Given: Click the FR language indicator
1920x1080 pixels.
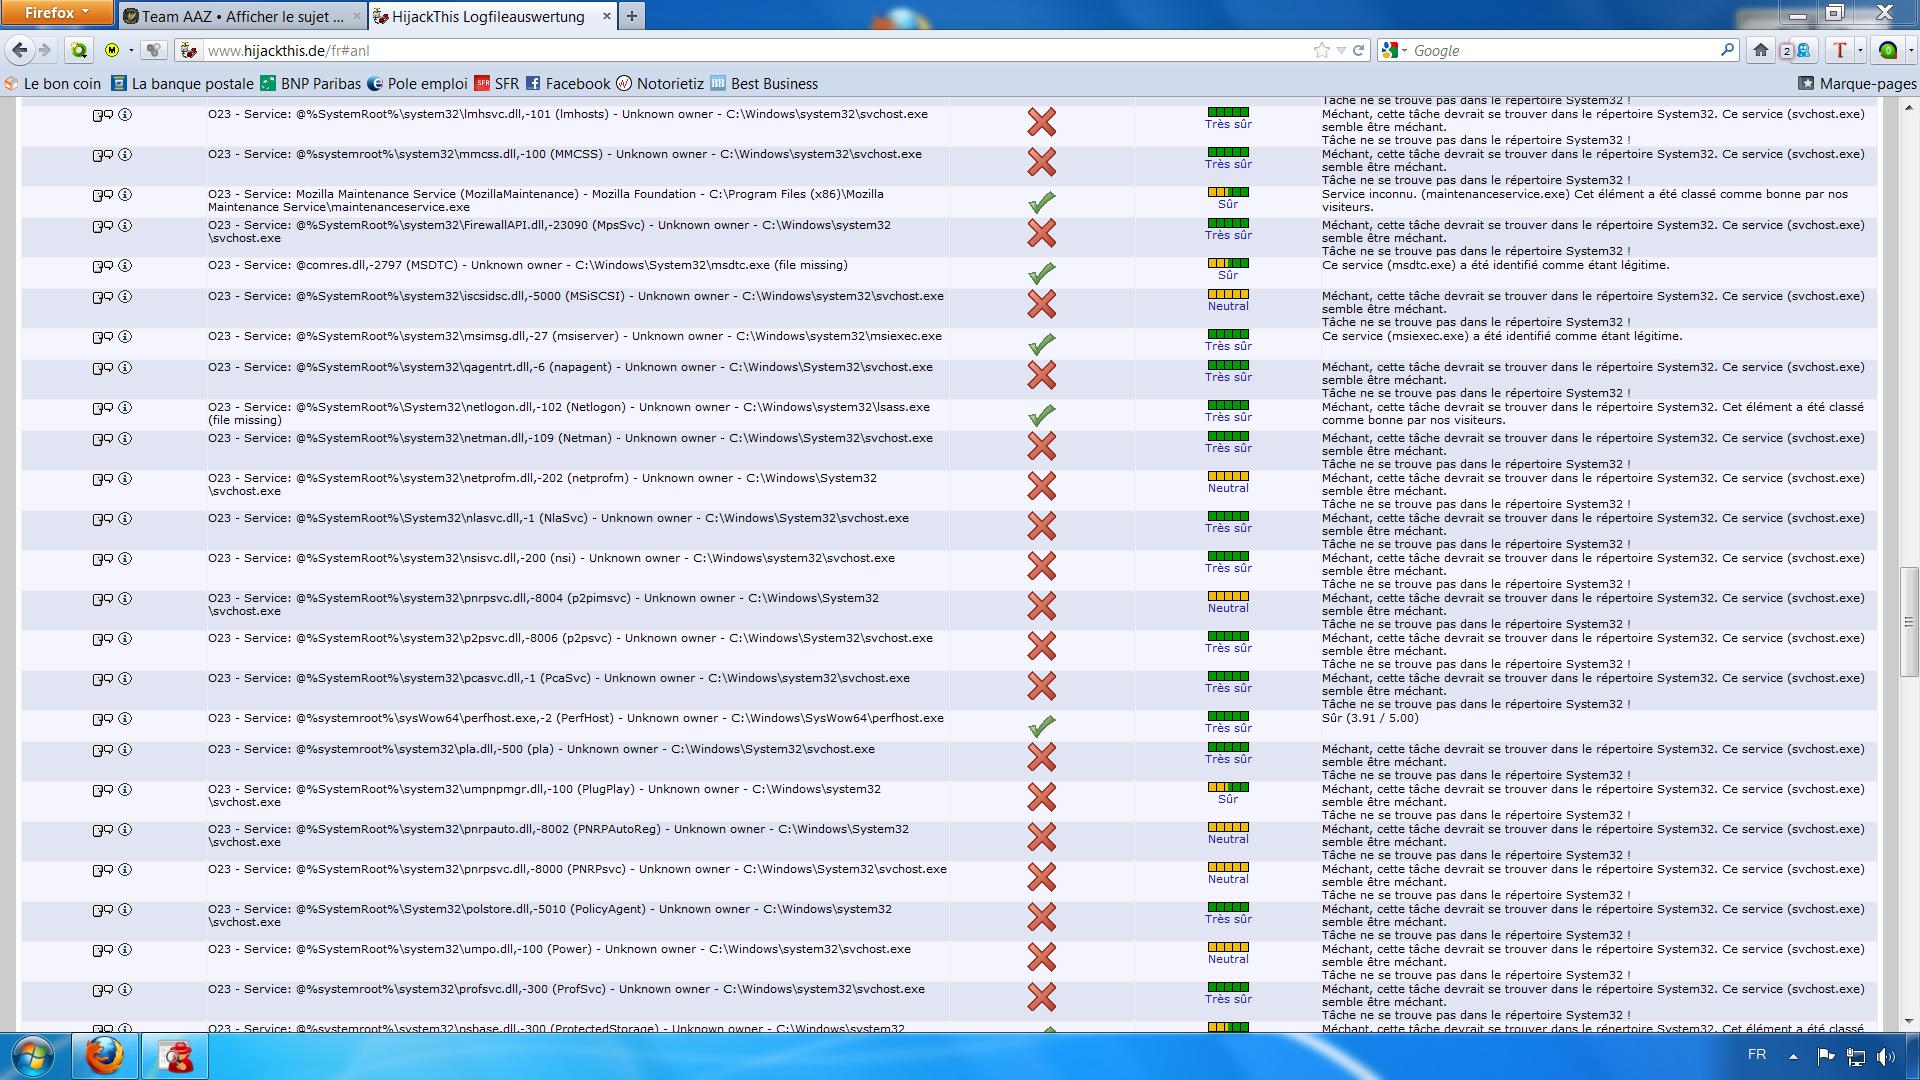Looking at the screenshot, I should (x=1757, y=1055).
